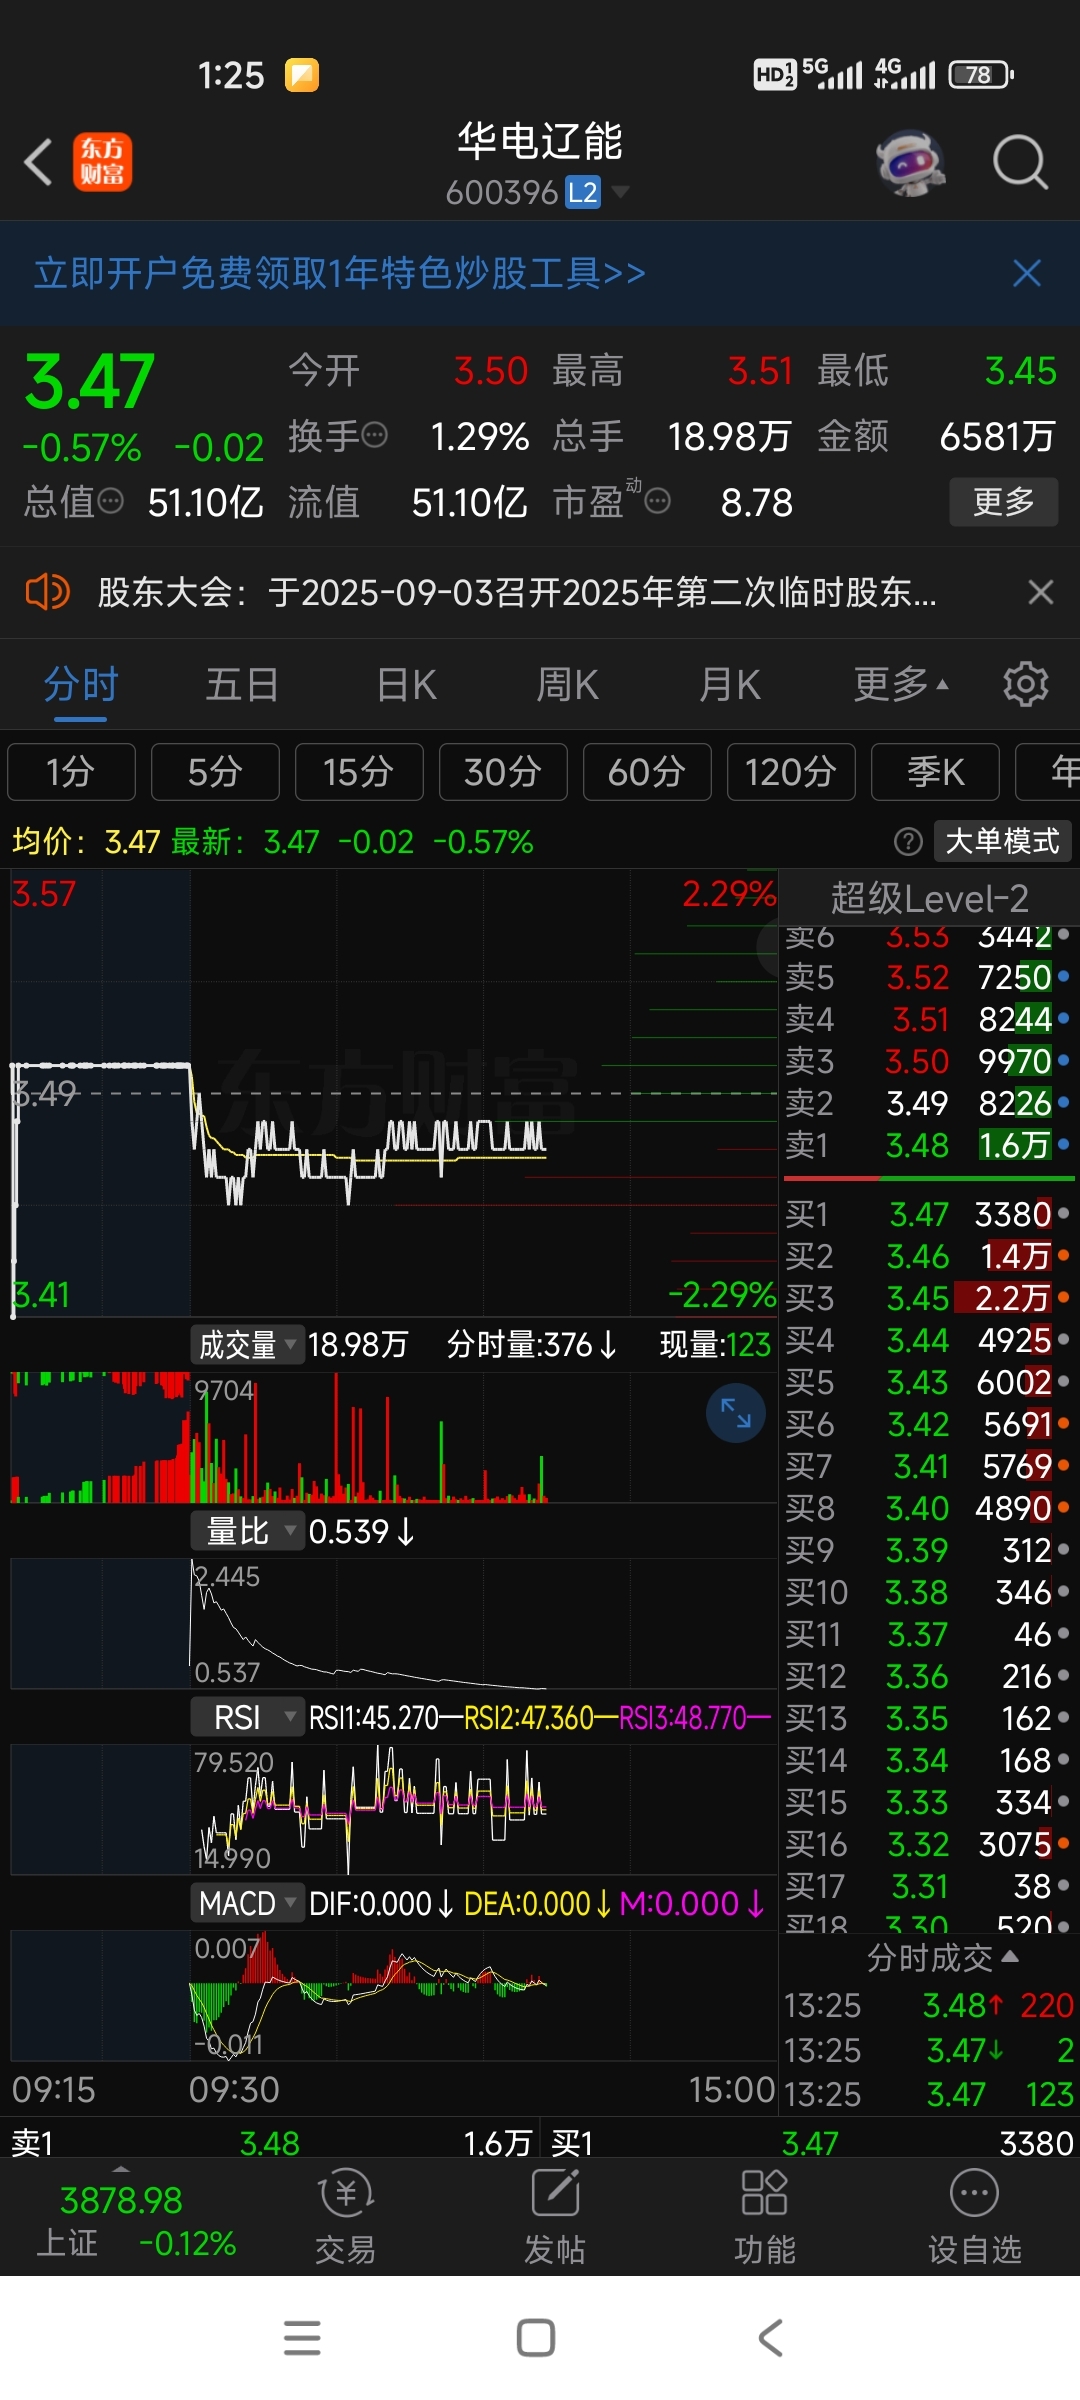Image resolution: width=1080 pixels, height=2400 pixels.
Task: Select the 60分 period button
Action: 647,772
